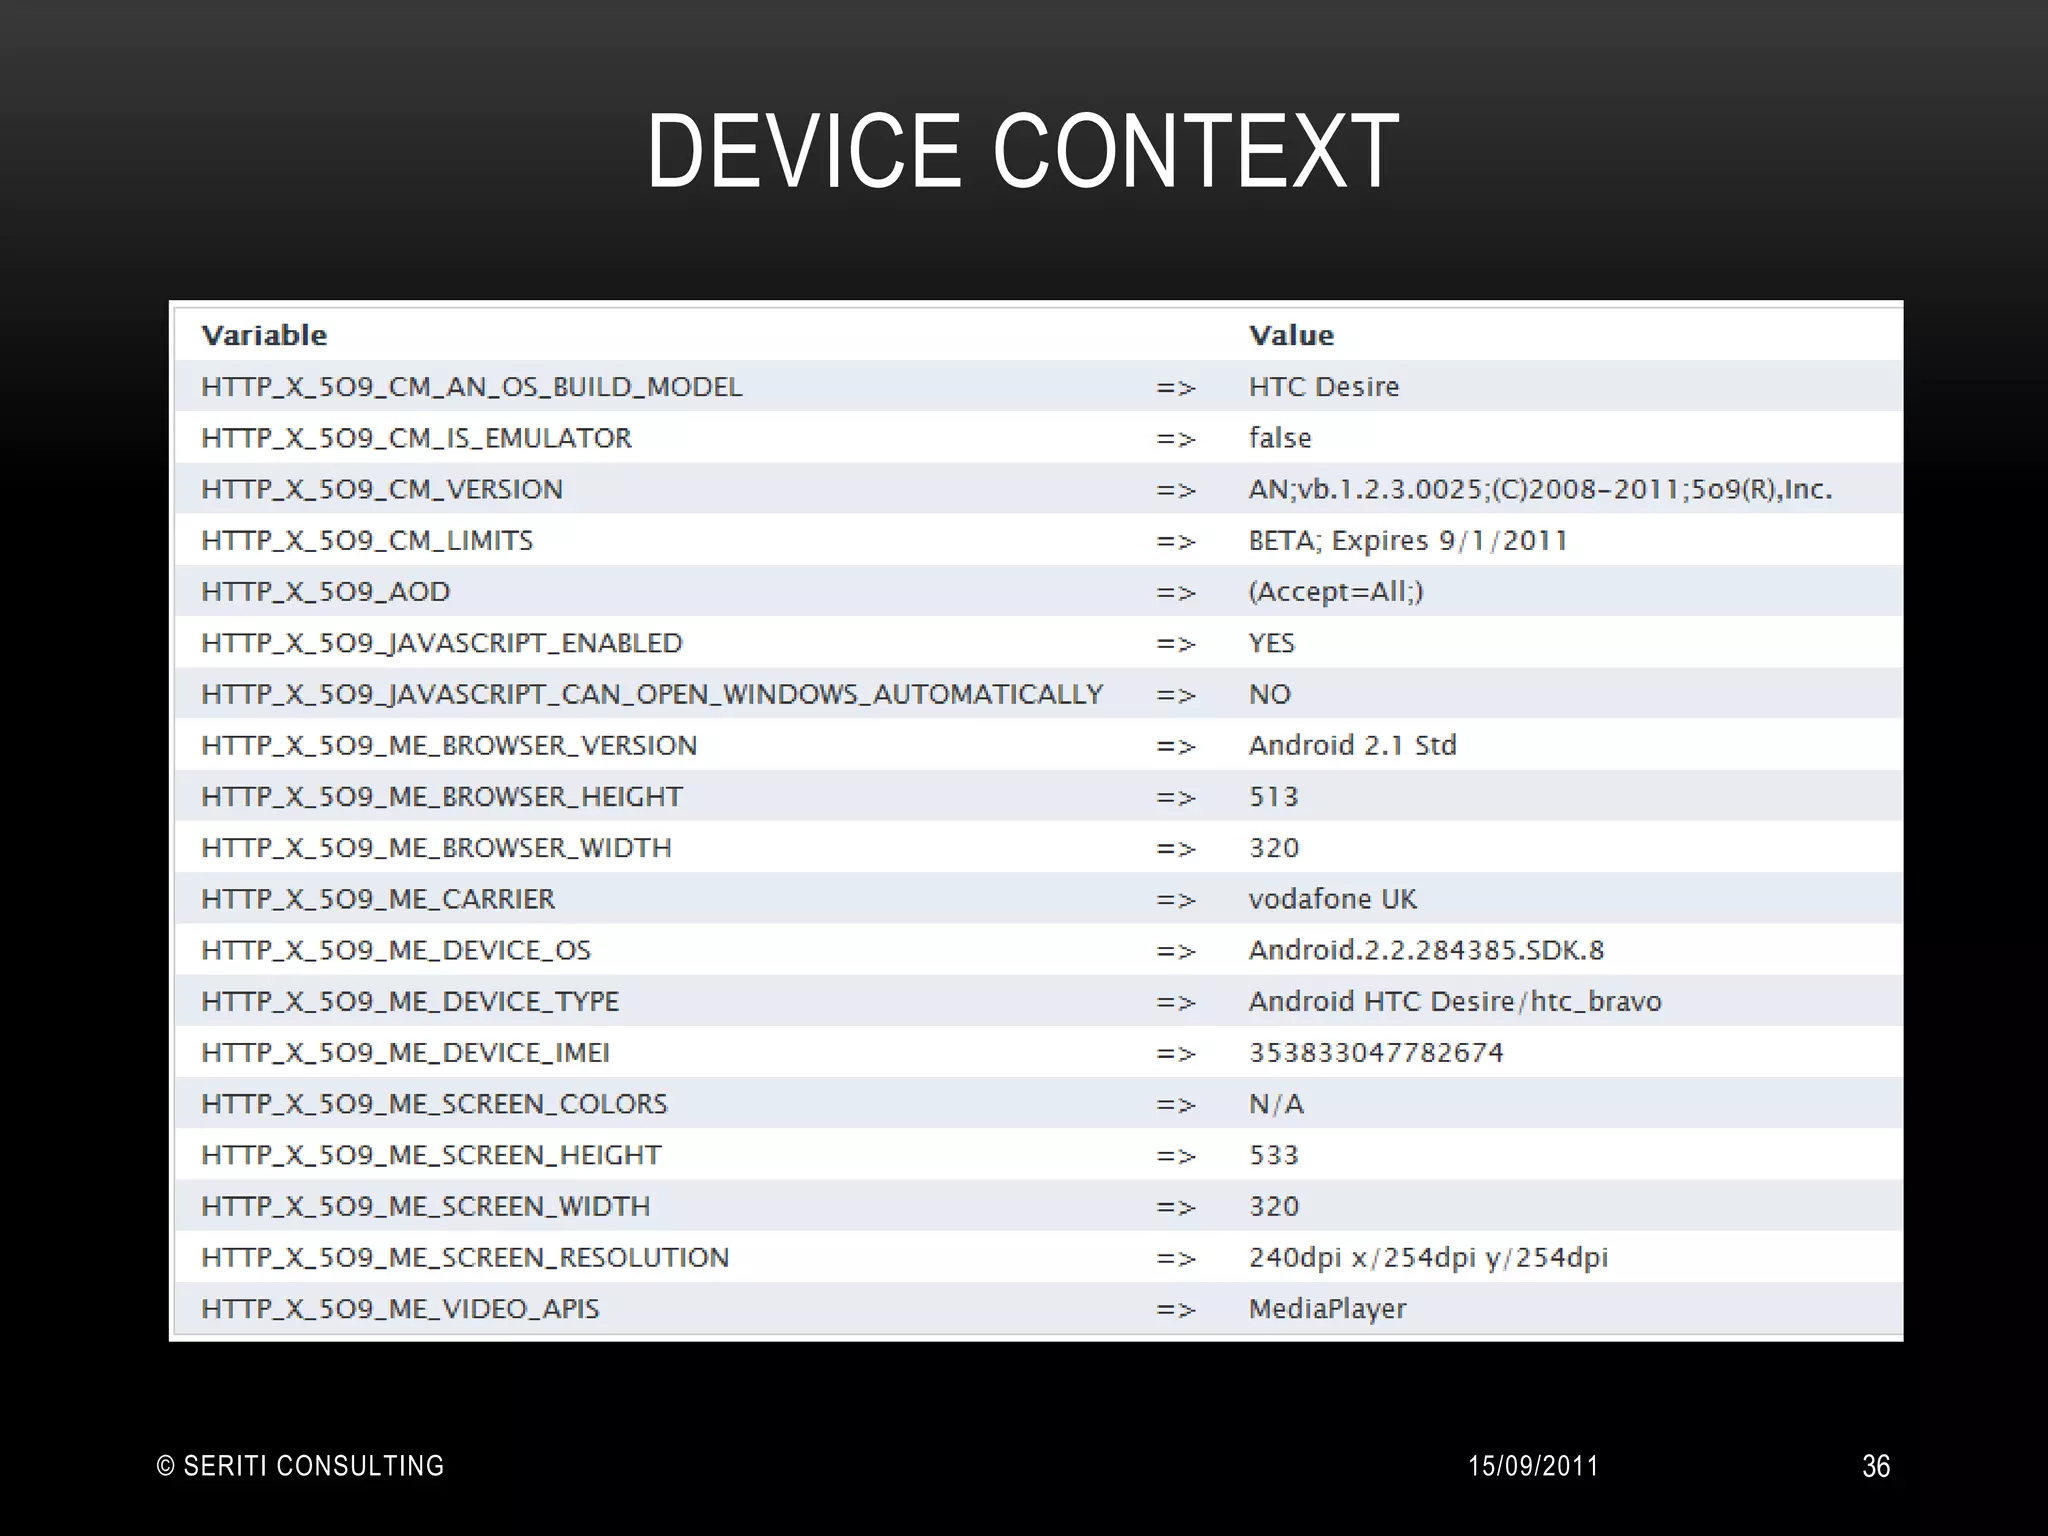The image size is (2048, 1536).
Task: Click the false value
Action: point(1280,438)
